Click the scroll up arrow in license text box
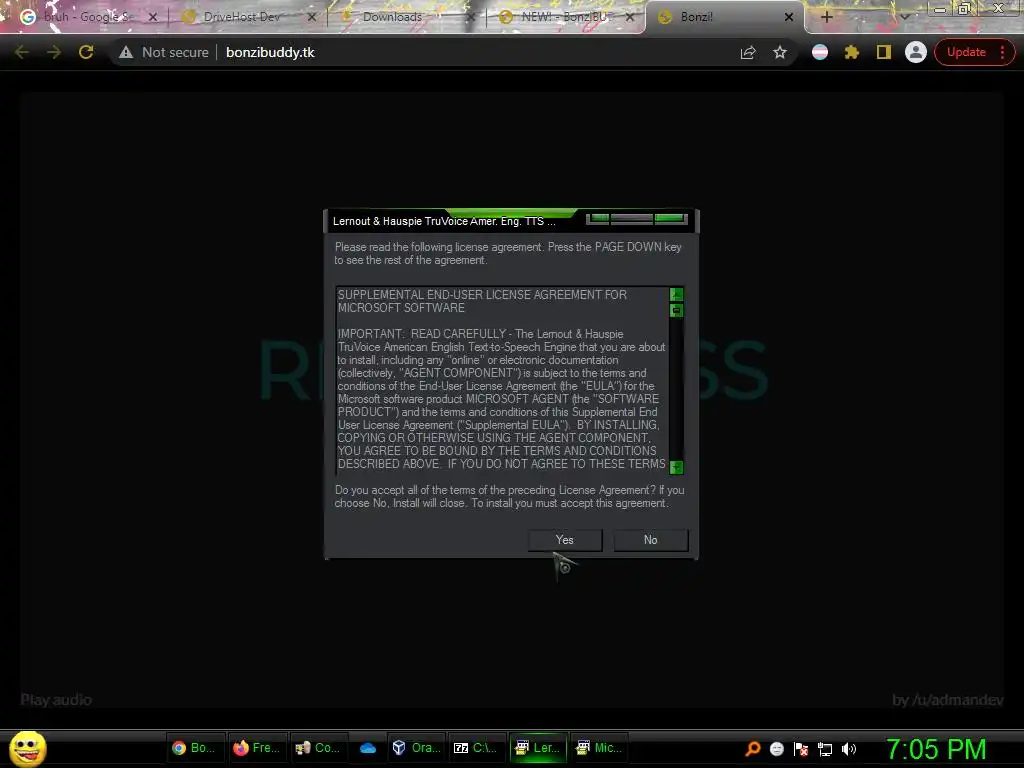This screenshot has width=1024, height=768. [x=677, y=294]
